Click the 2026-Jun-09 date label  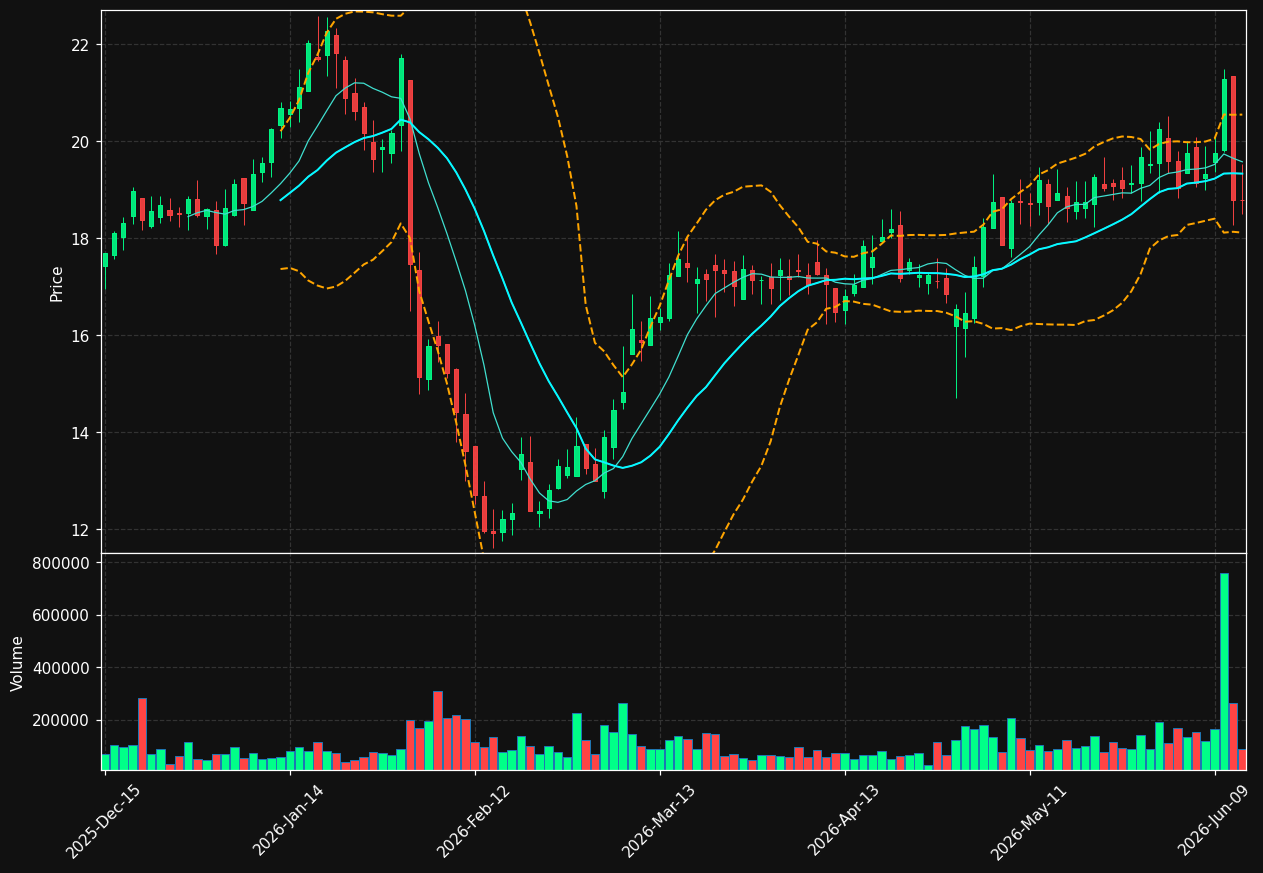(x=1214, y=820)
